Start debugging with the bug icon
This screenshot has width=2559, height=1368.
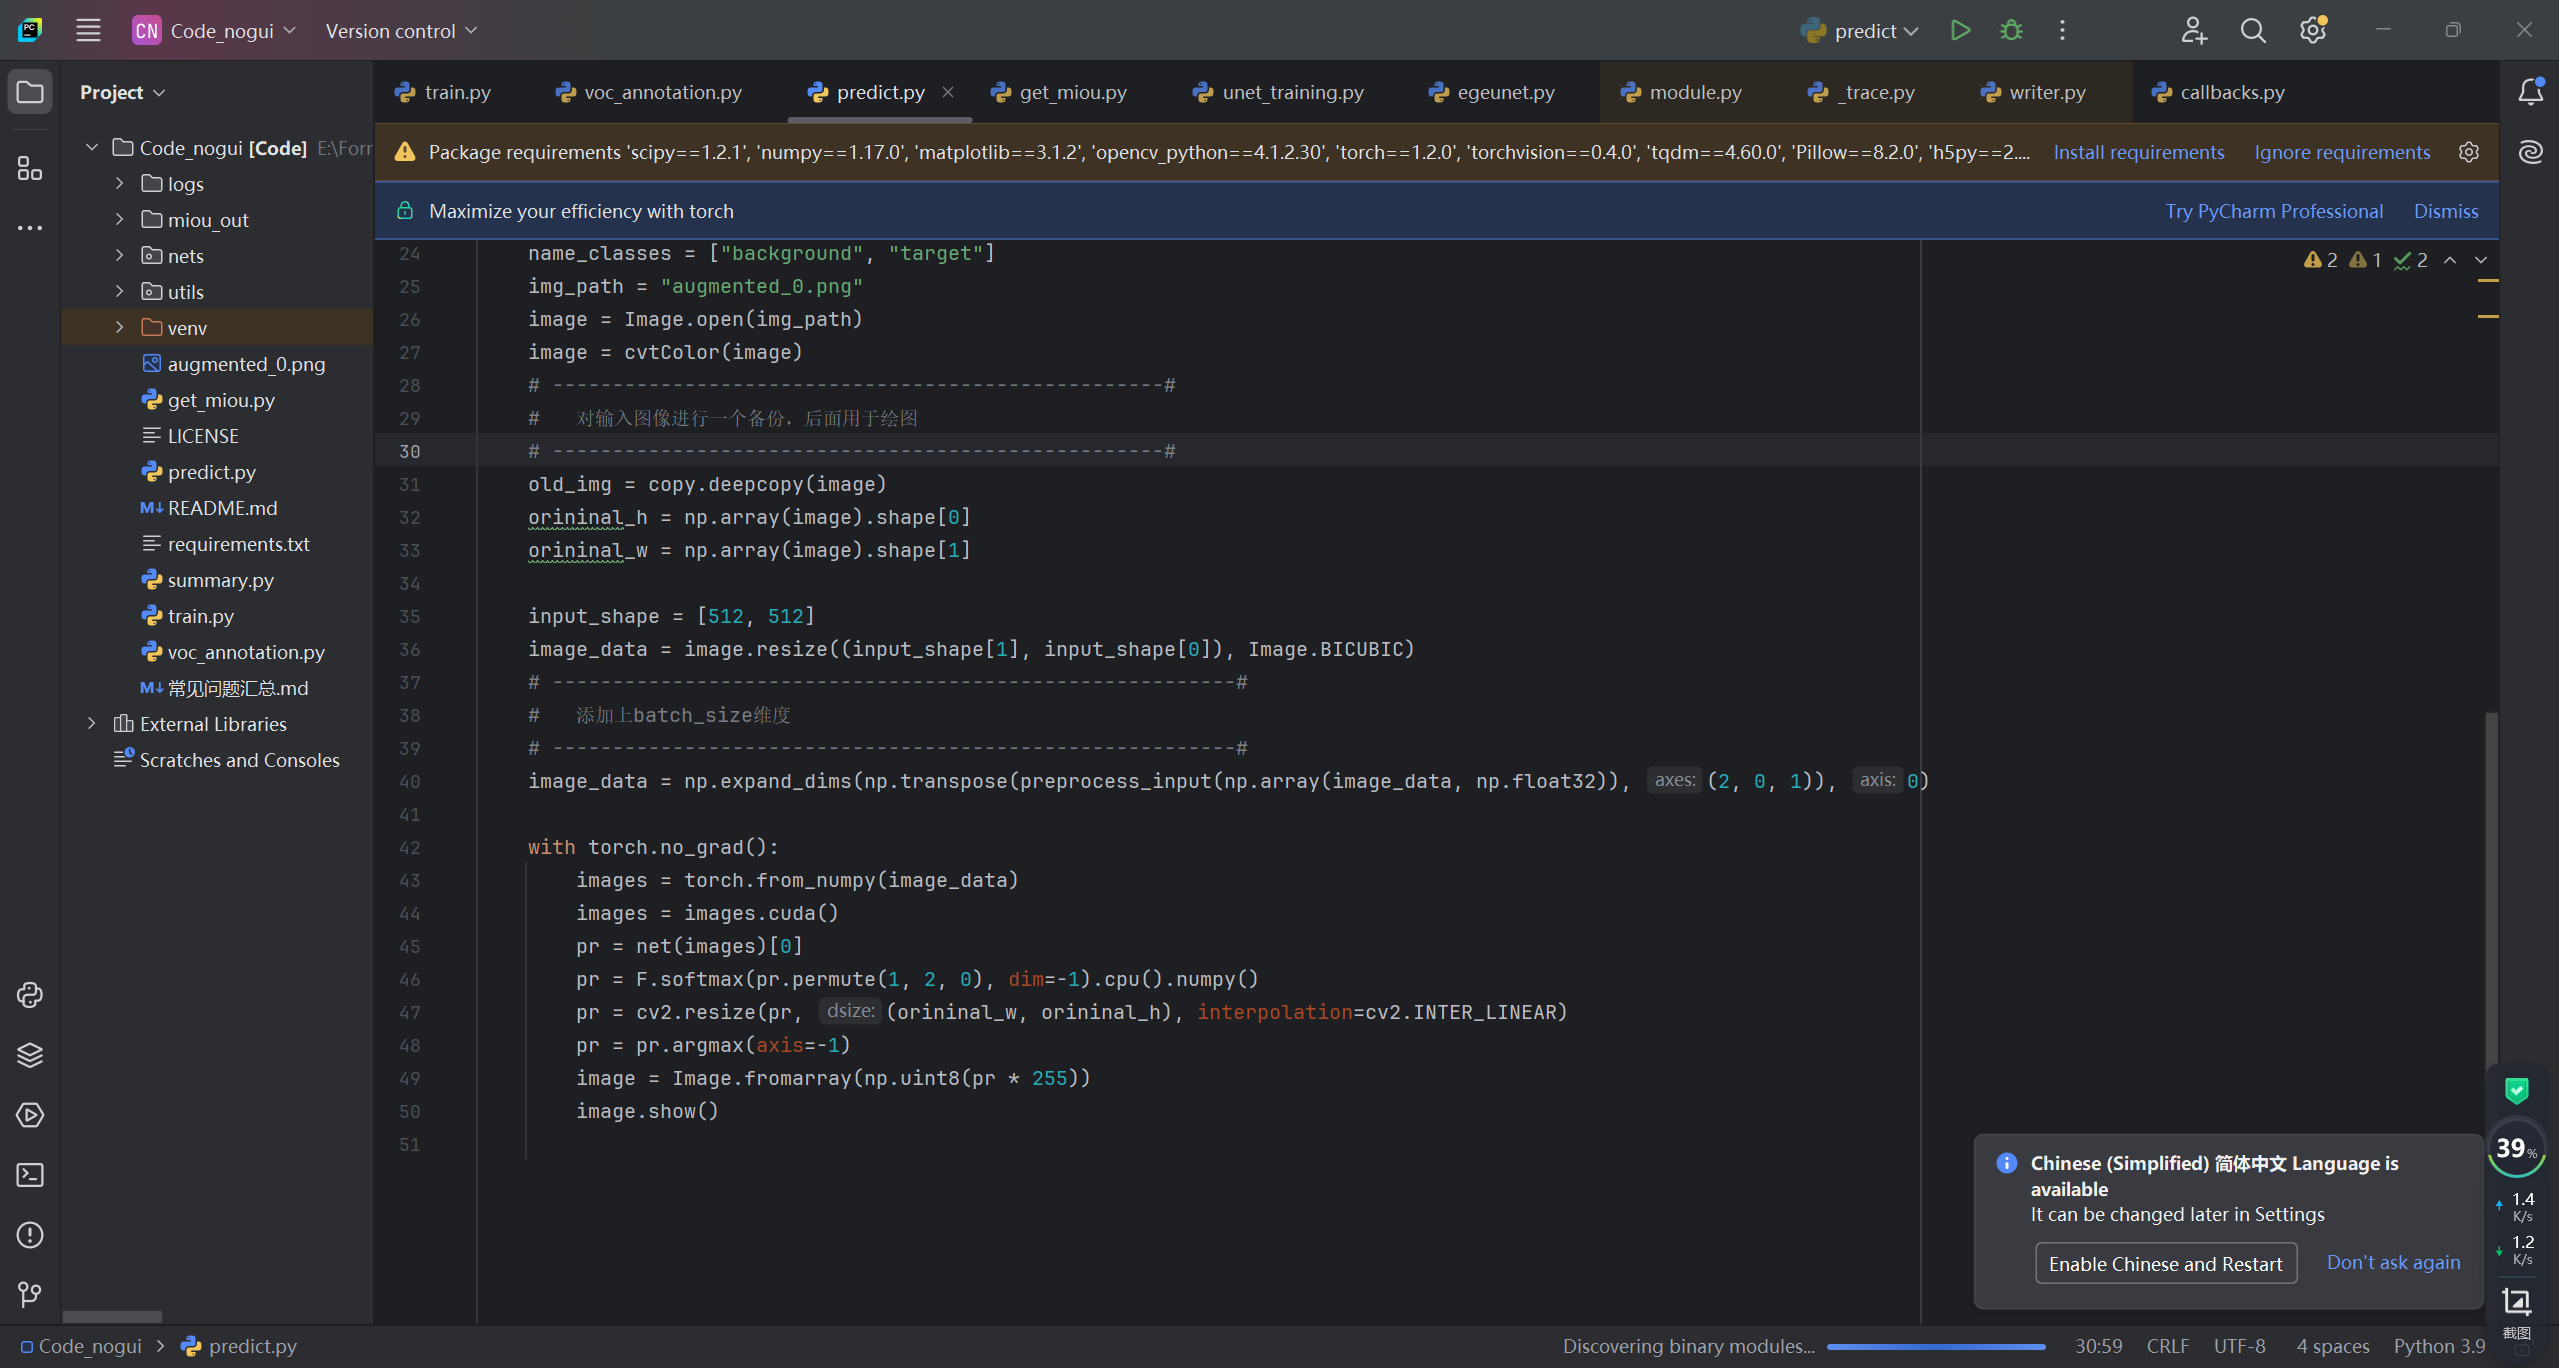click(x=2011, y=31)
